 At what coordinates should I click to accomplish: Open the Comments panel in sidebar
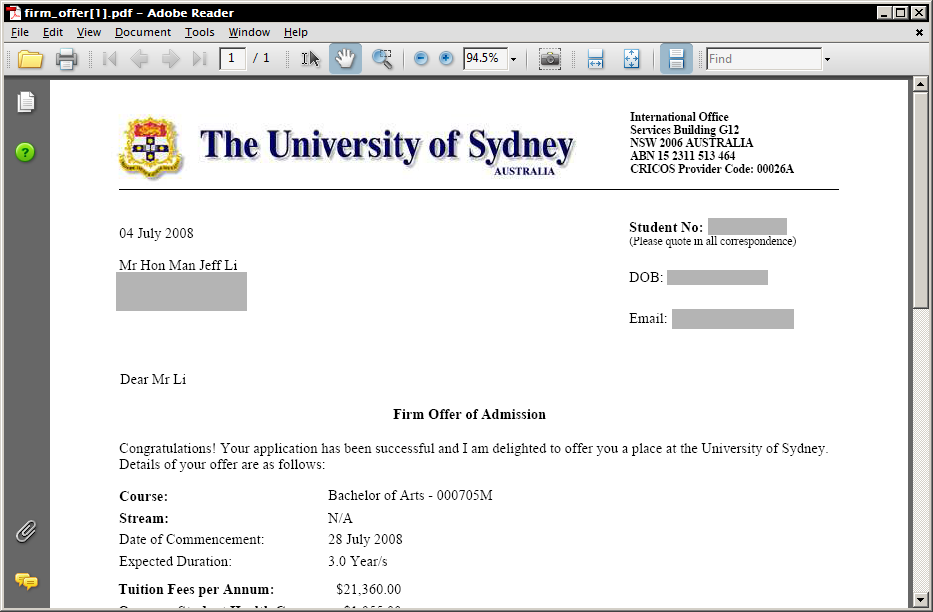coord(26,581)
